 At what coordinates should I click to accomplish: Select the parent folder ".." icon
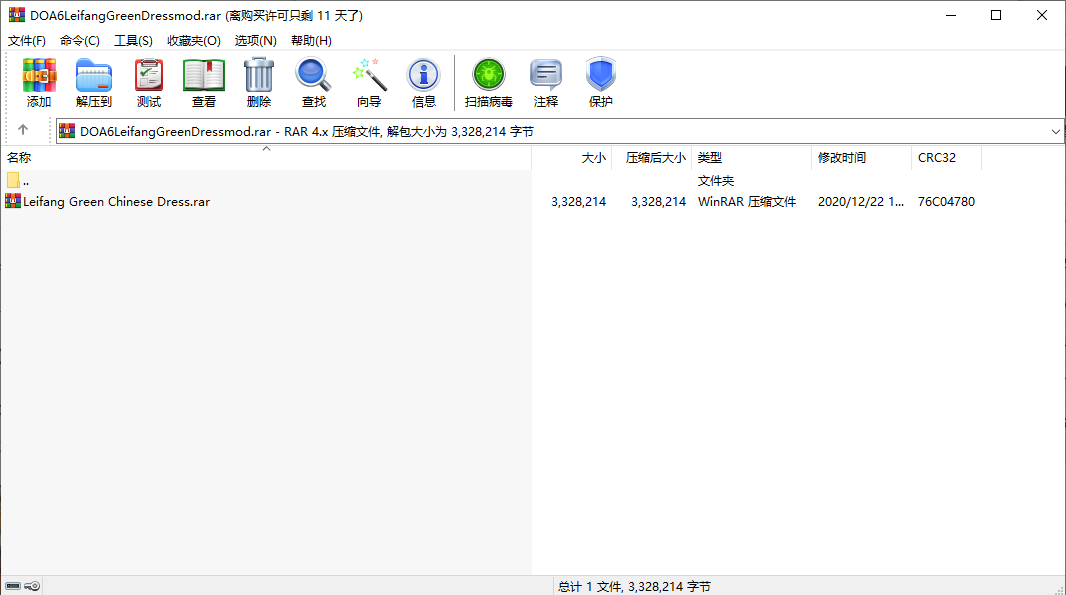(13, 180)
